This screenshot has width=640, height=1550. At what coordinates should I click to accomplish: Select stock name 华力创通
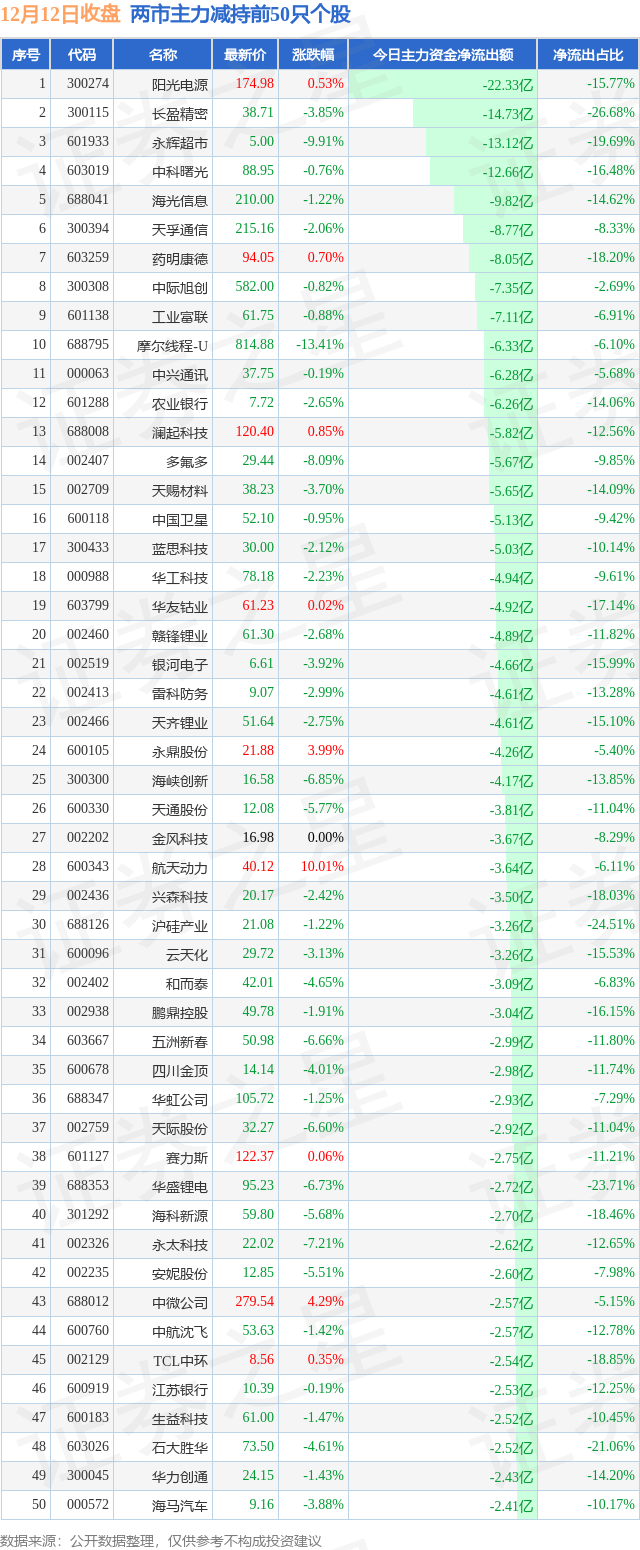(180, 1476)
